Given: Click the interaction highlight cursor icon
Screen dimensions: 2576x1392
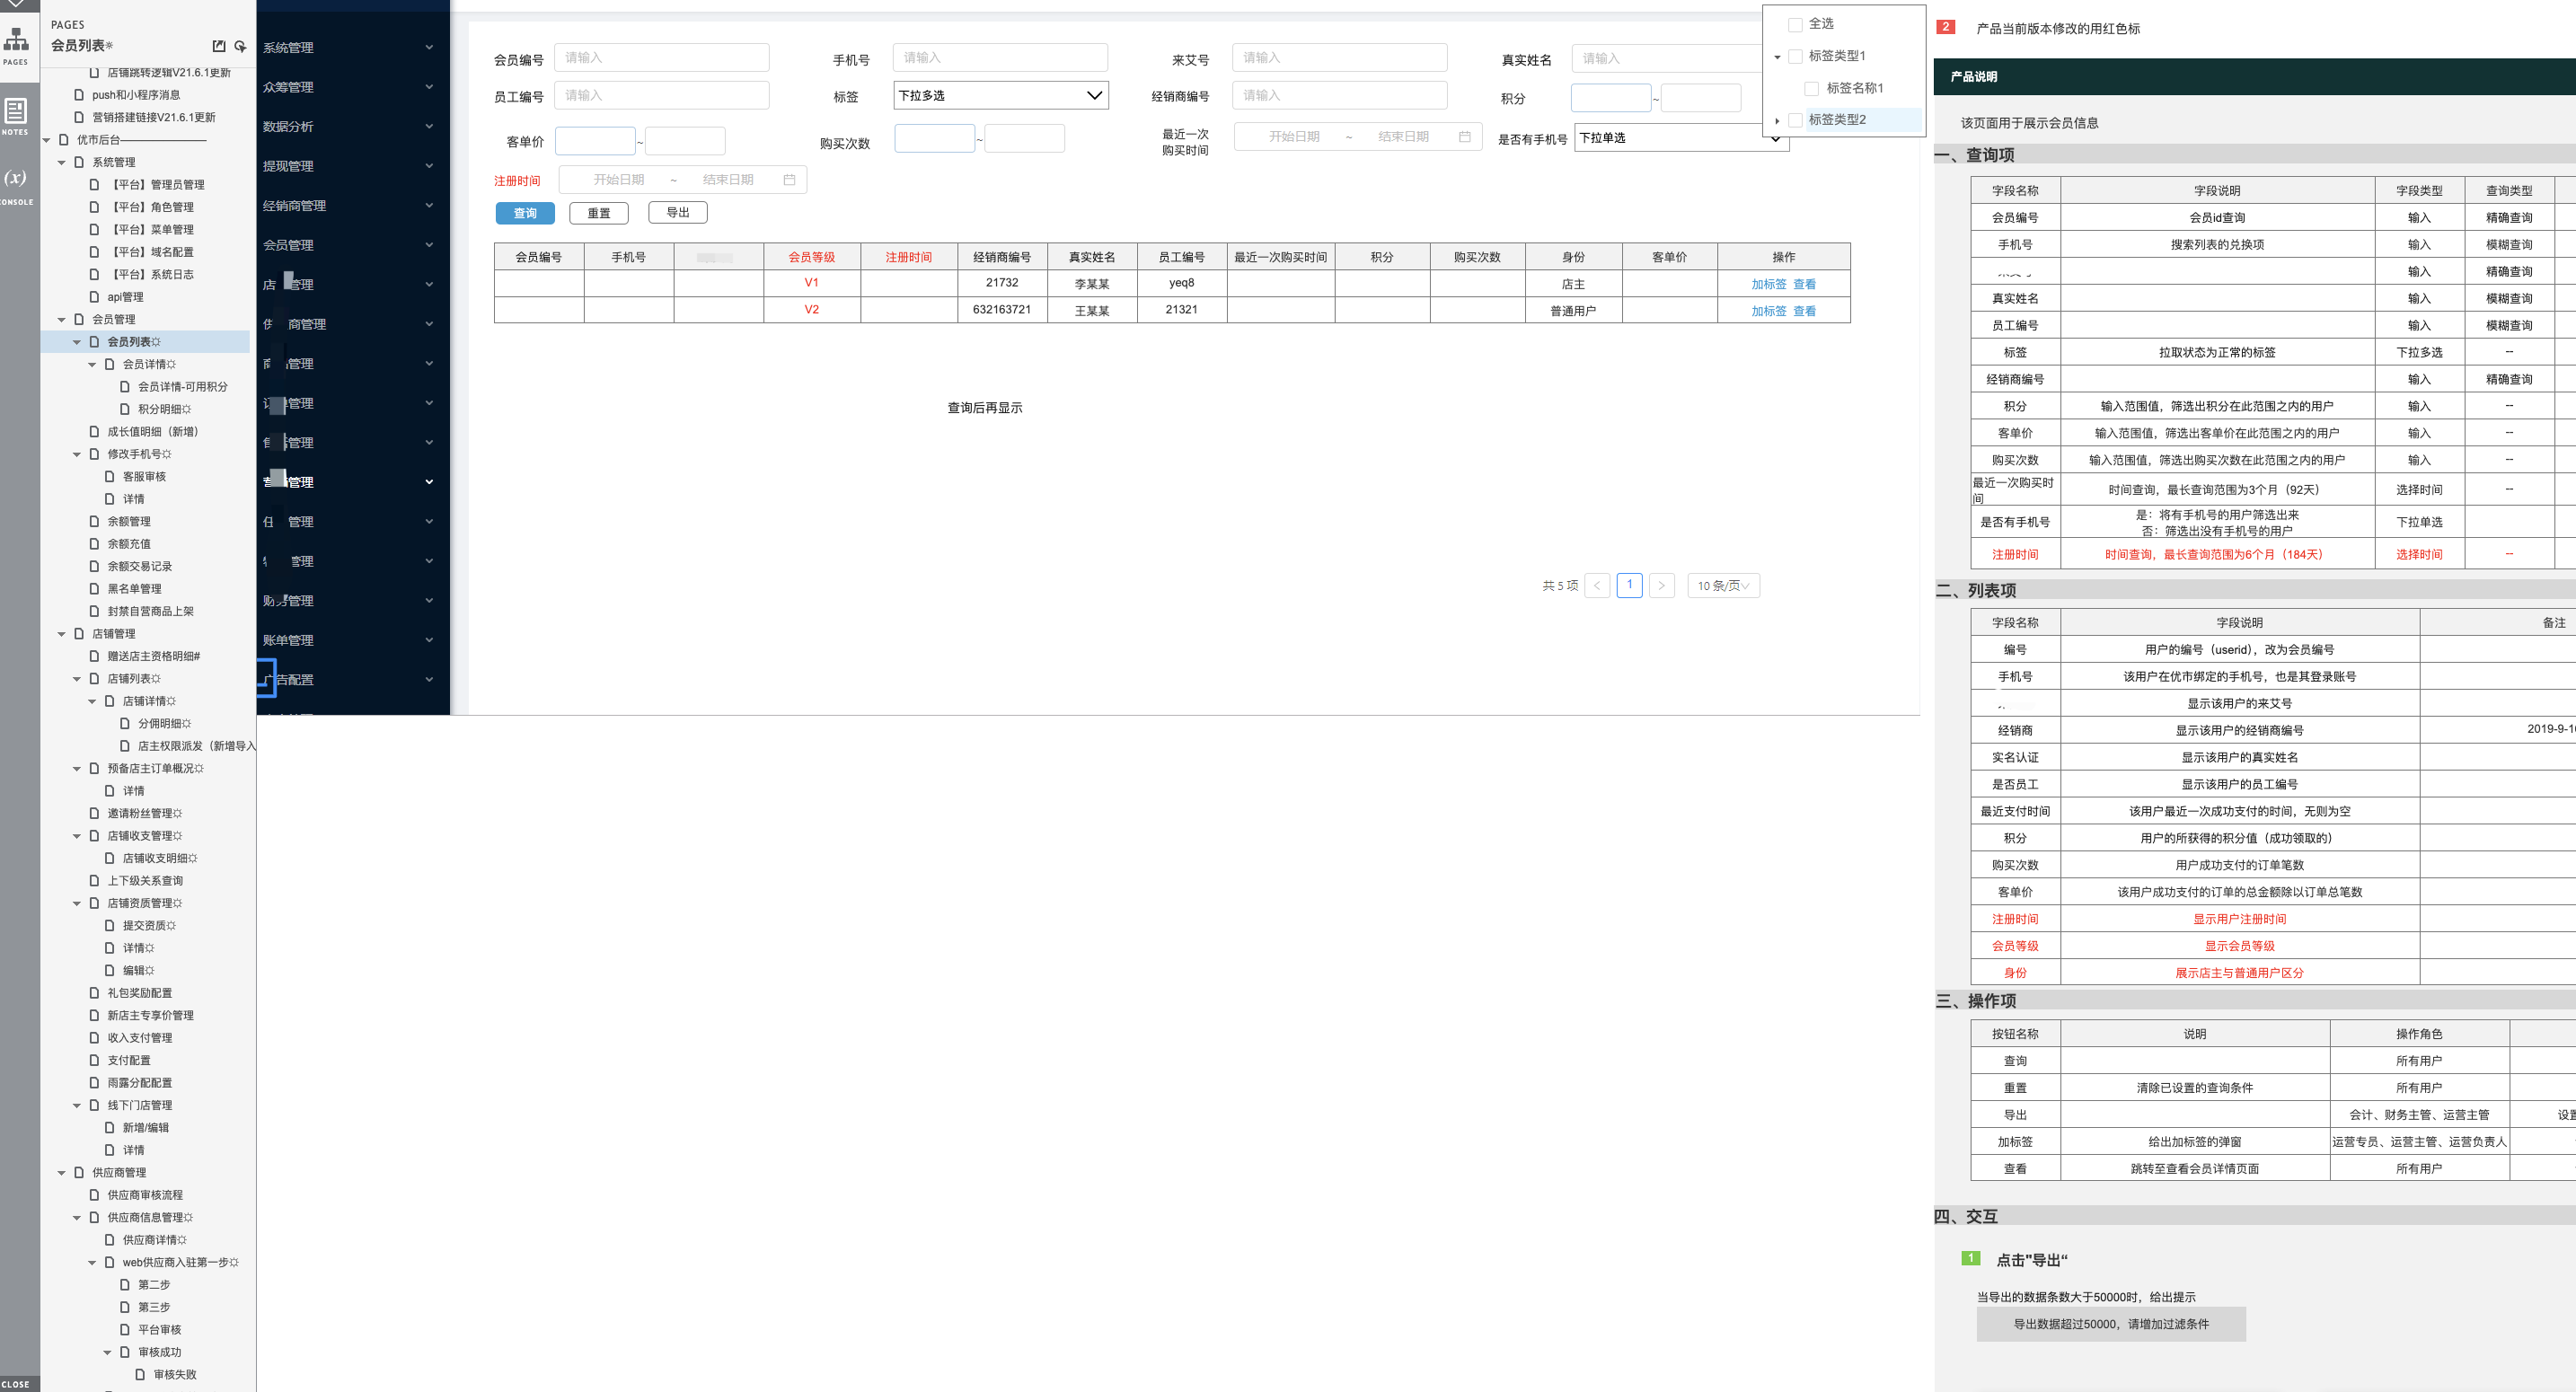Looking at the screenshot, I should (x=240, y=46).
